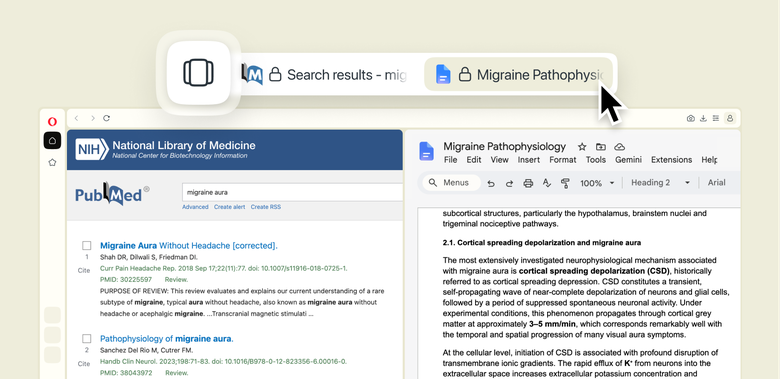Print the document with printer icon
The height and width of the screenshot is (379, 780).
point(528,183)
